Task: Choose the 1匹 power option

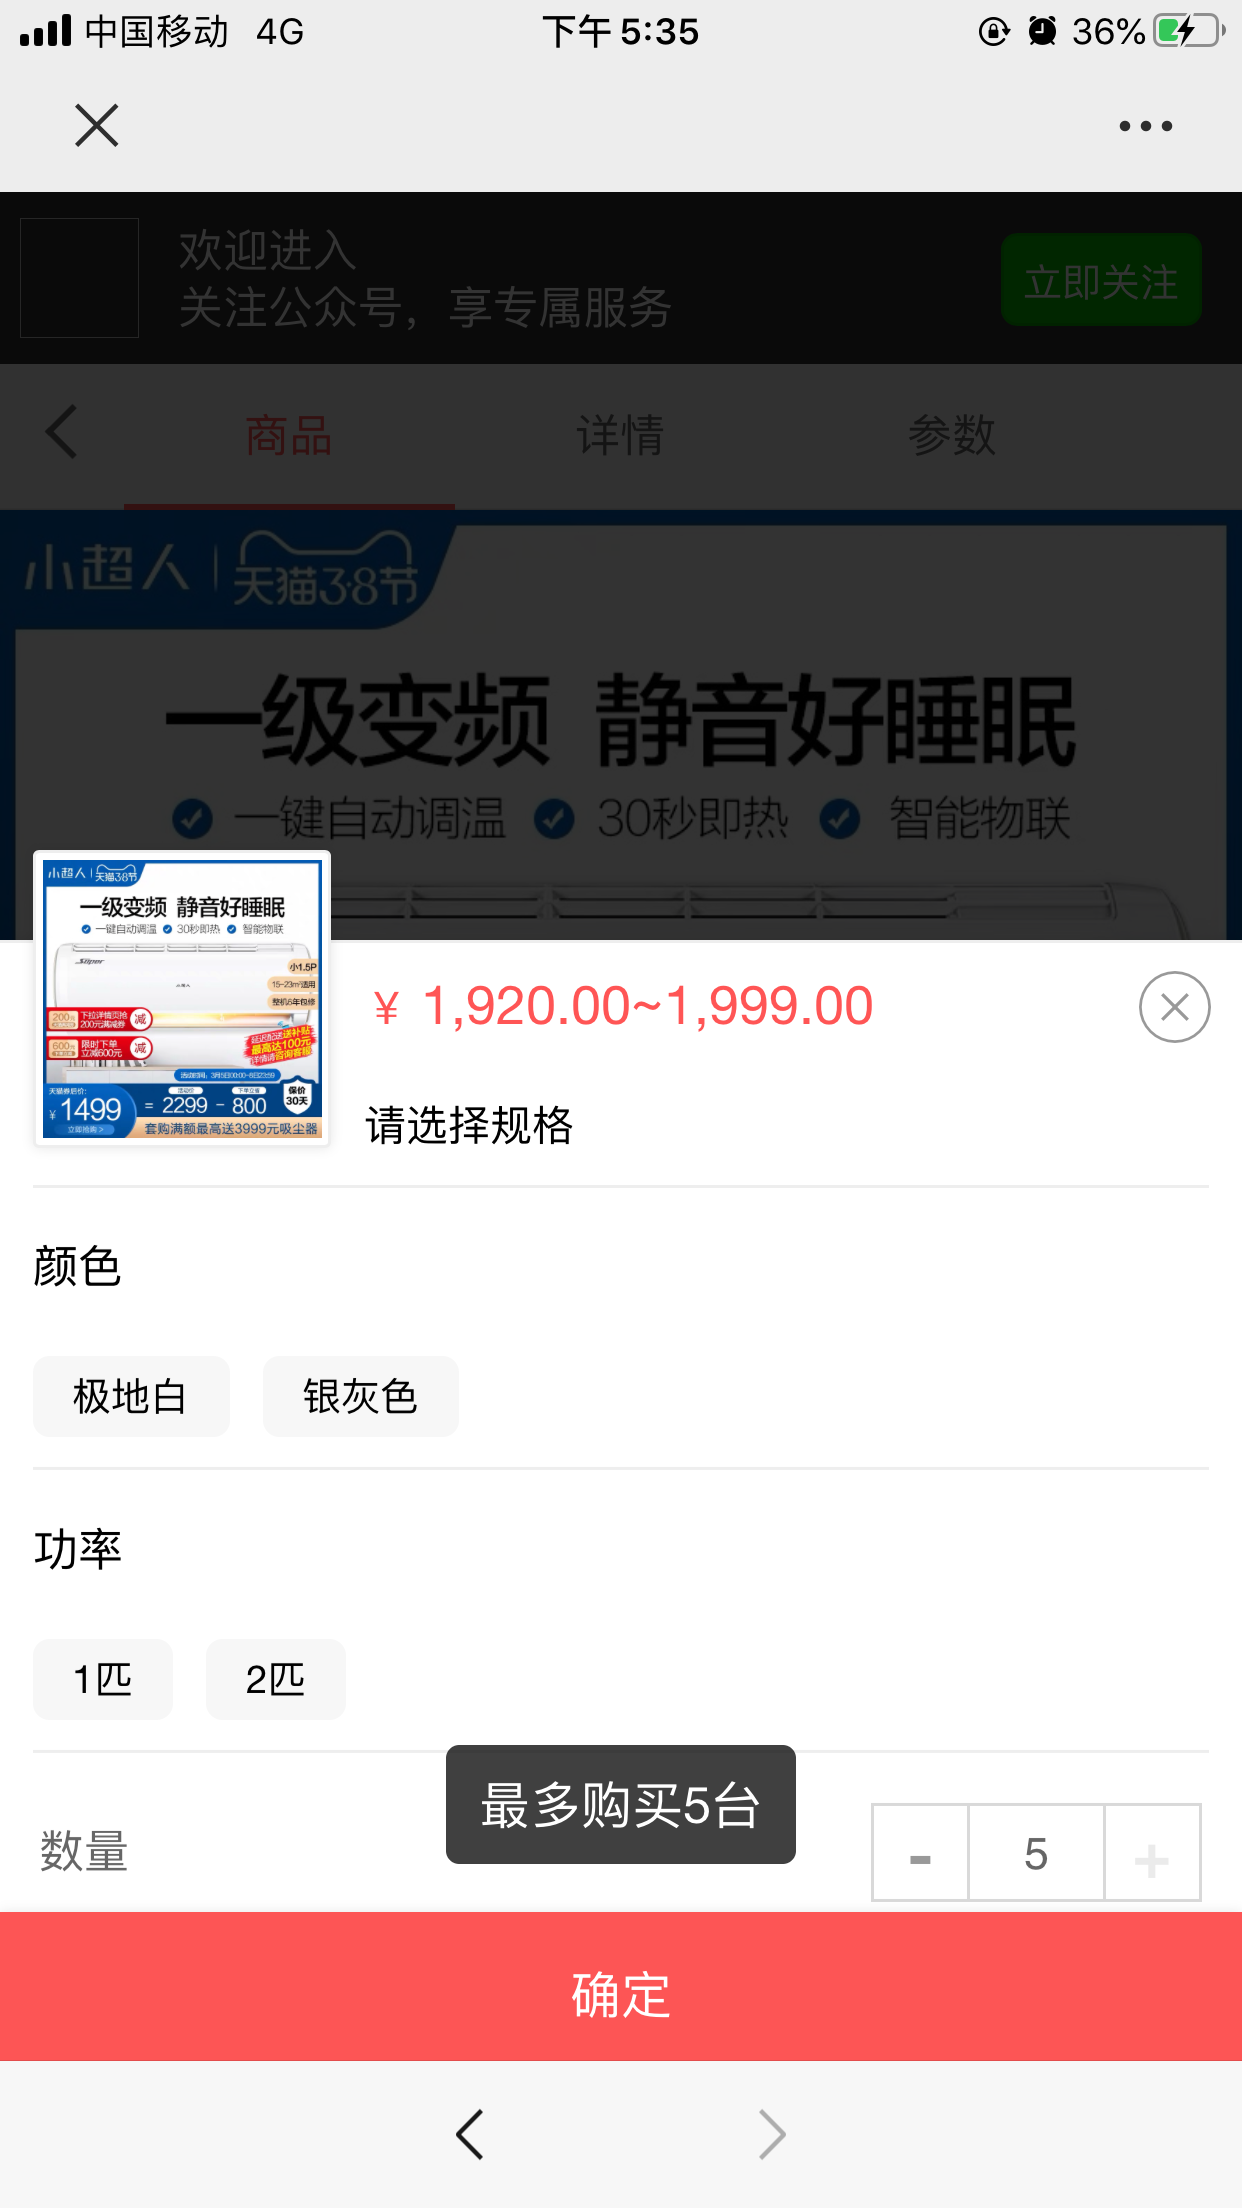Action: (x=103, y=1679)
